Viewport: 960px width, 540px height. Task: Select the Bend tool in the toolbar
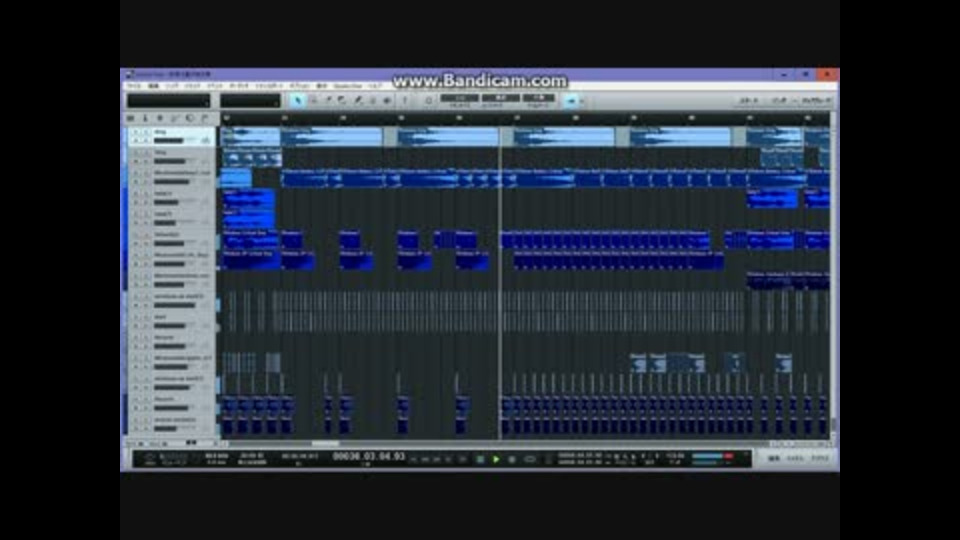(x=387, y=100)
